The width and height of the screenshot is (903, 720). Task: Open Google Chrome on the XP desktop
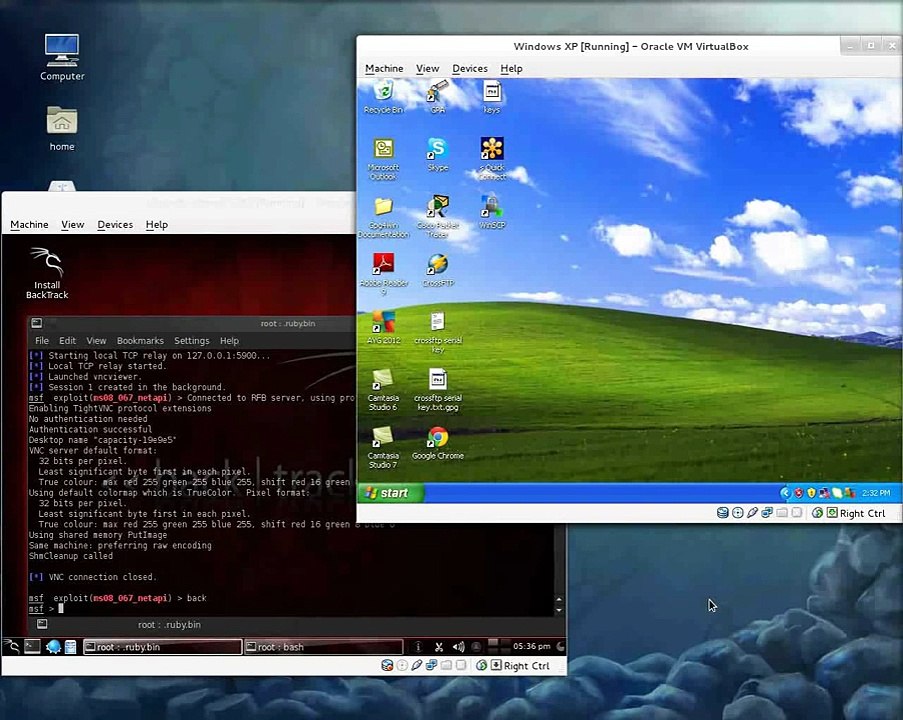(x=438, y=443)
